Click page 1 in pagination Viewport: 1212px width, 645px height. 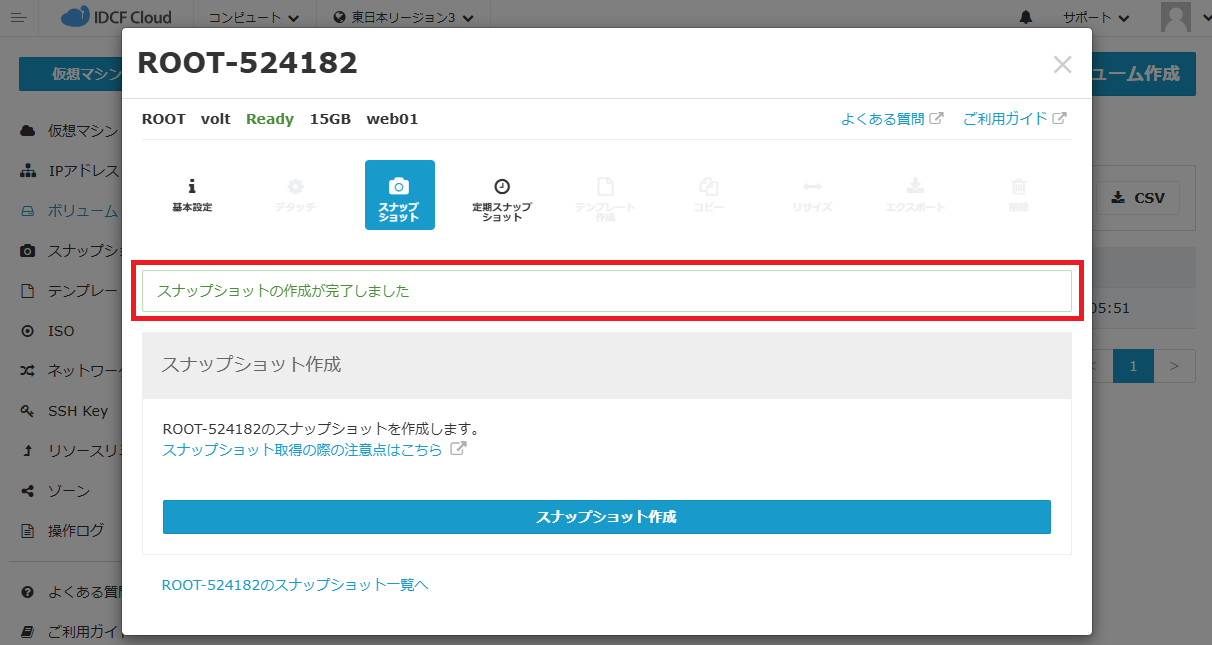coord(1133,366)
